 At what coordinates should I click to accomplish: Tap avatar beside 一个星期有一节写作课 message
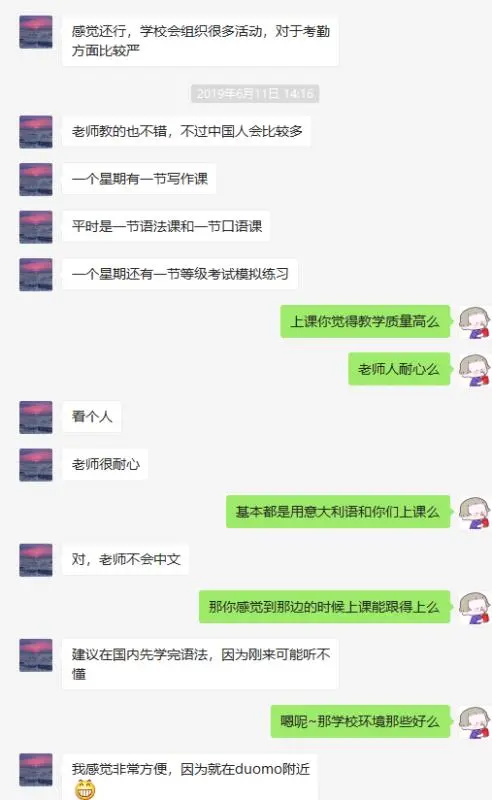point(36,179)
